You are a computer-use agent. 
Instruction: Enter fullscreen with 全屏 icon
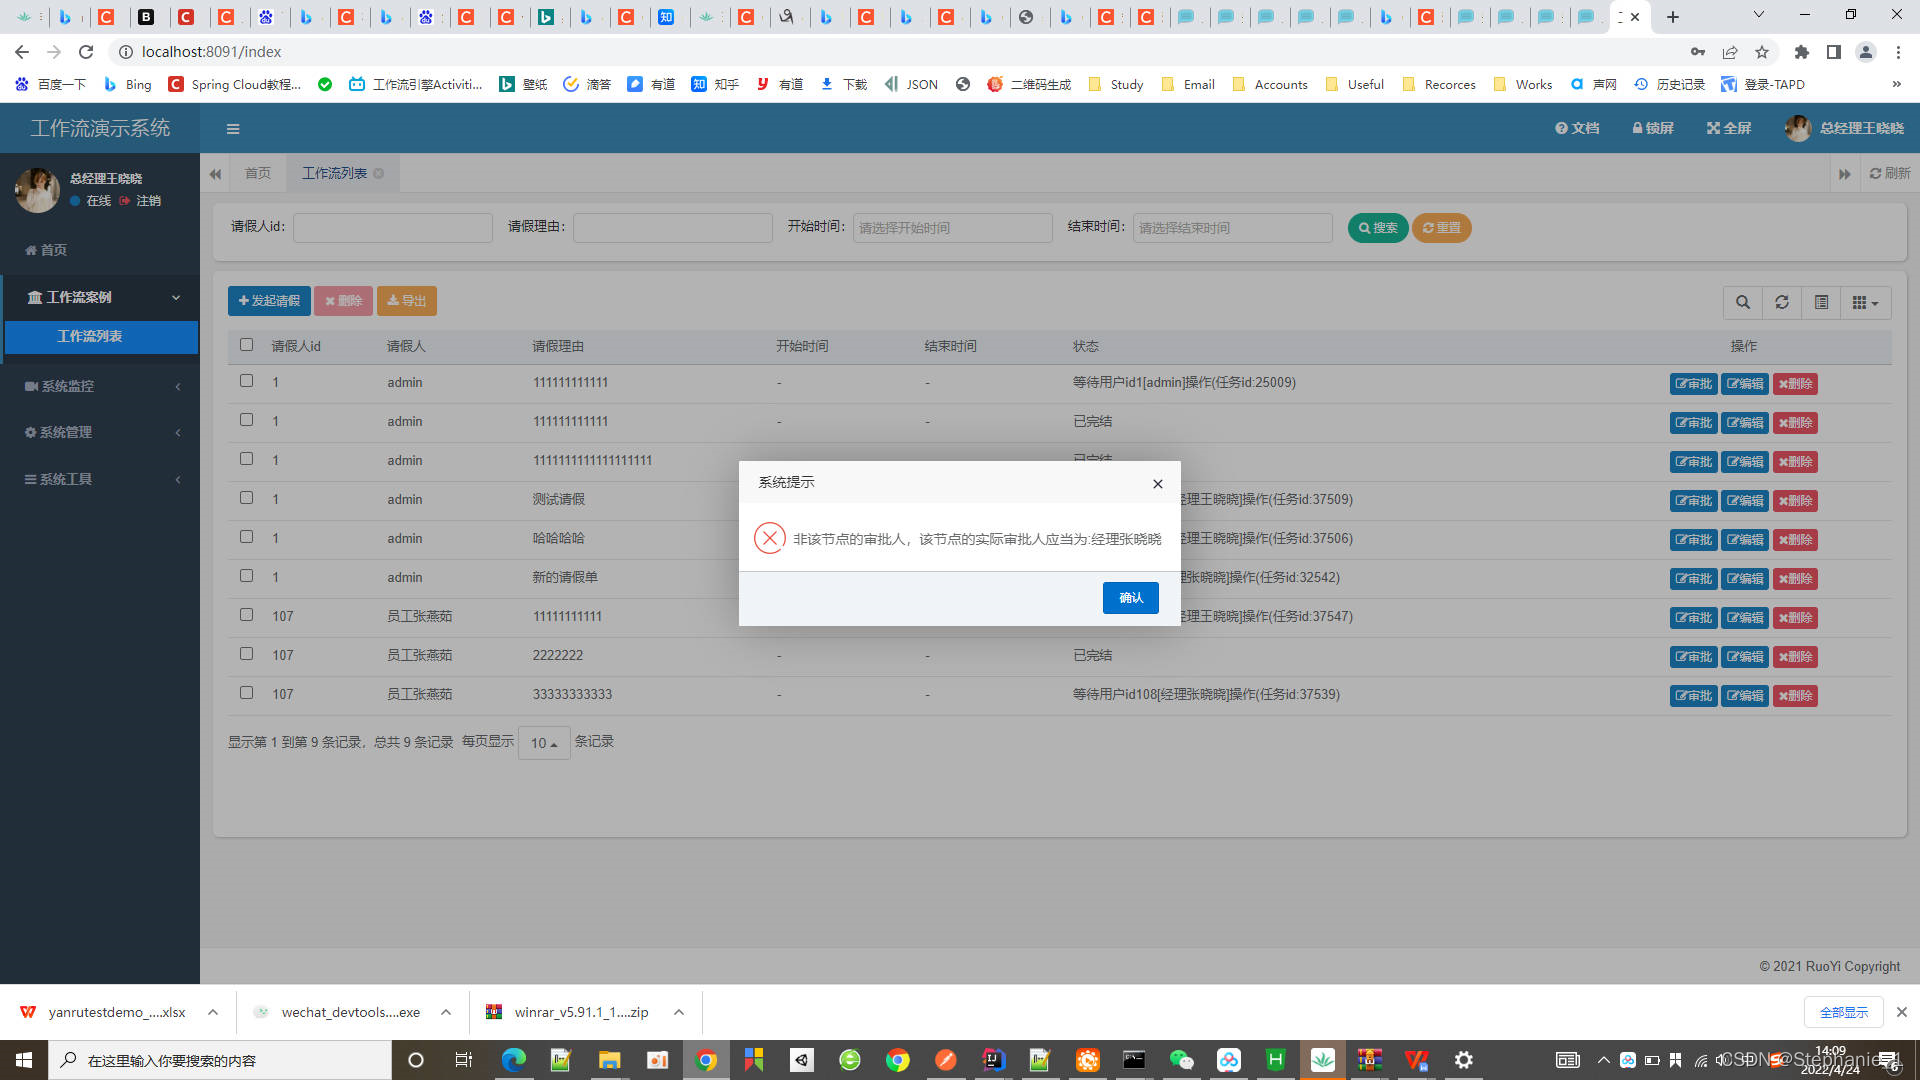click(x=1729, y=128)
